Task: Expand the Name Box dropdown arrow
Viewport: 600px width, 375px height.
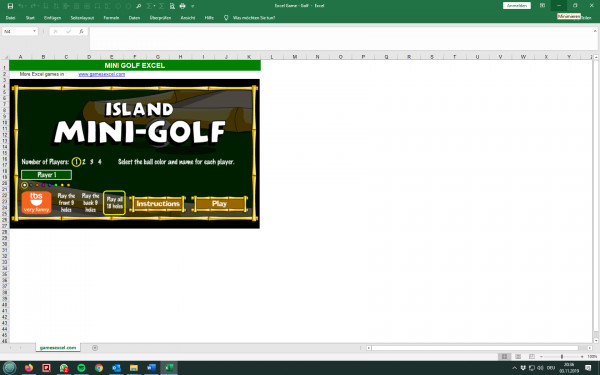Action: pyautogui.click(x=34, y=31)
